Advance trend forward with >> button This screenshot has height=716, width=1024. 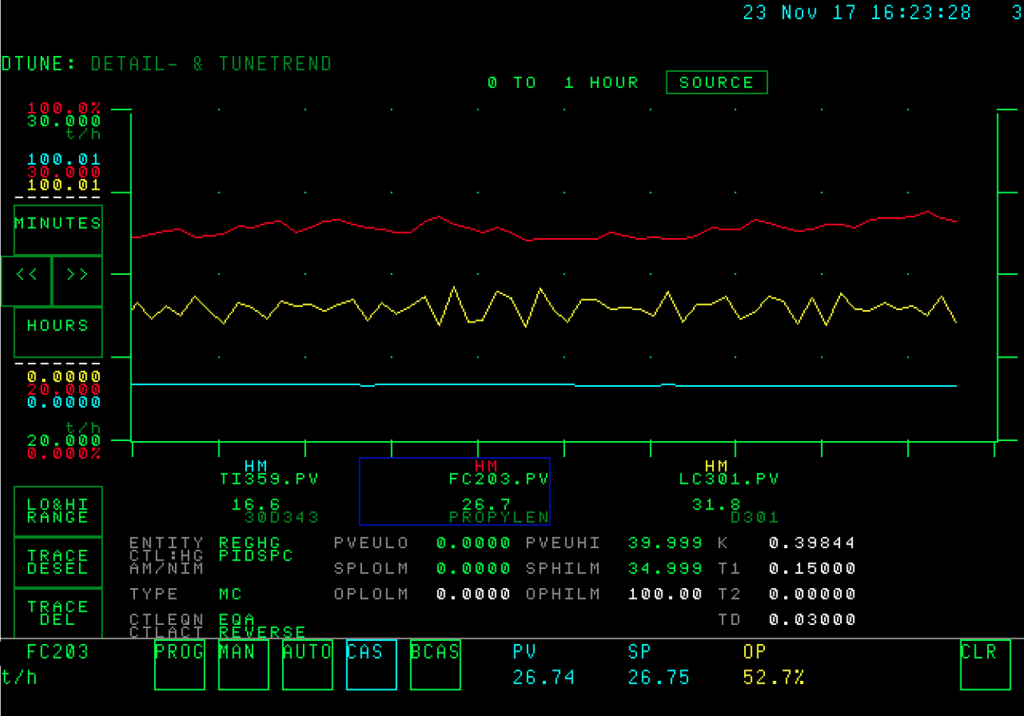[x=77, y=281]
